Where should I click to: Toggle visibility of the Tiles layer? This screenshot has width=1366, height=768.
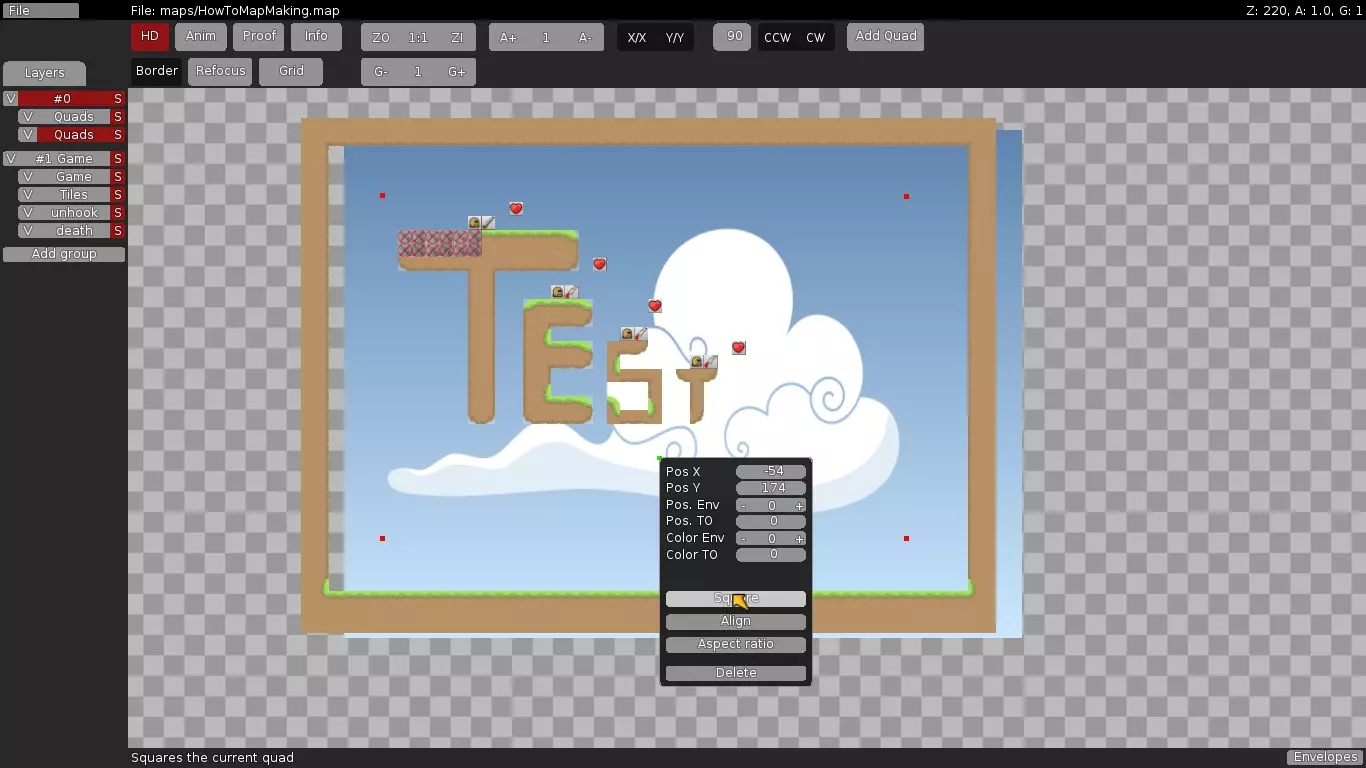(28, 195)
